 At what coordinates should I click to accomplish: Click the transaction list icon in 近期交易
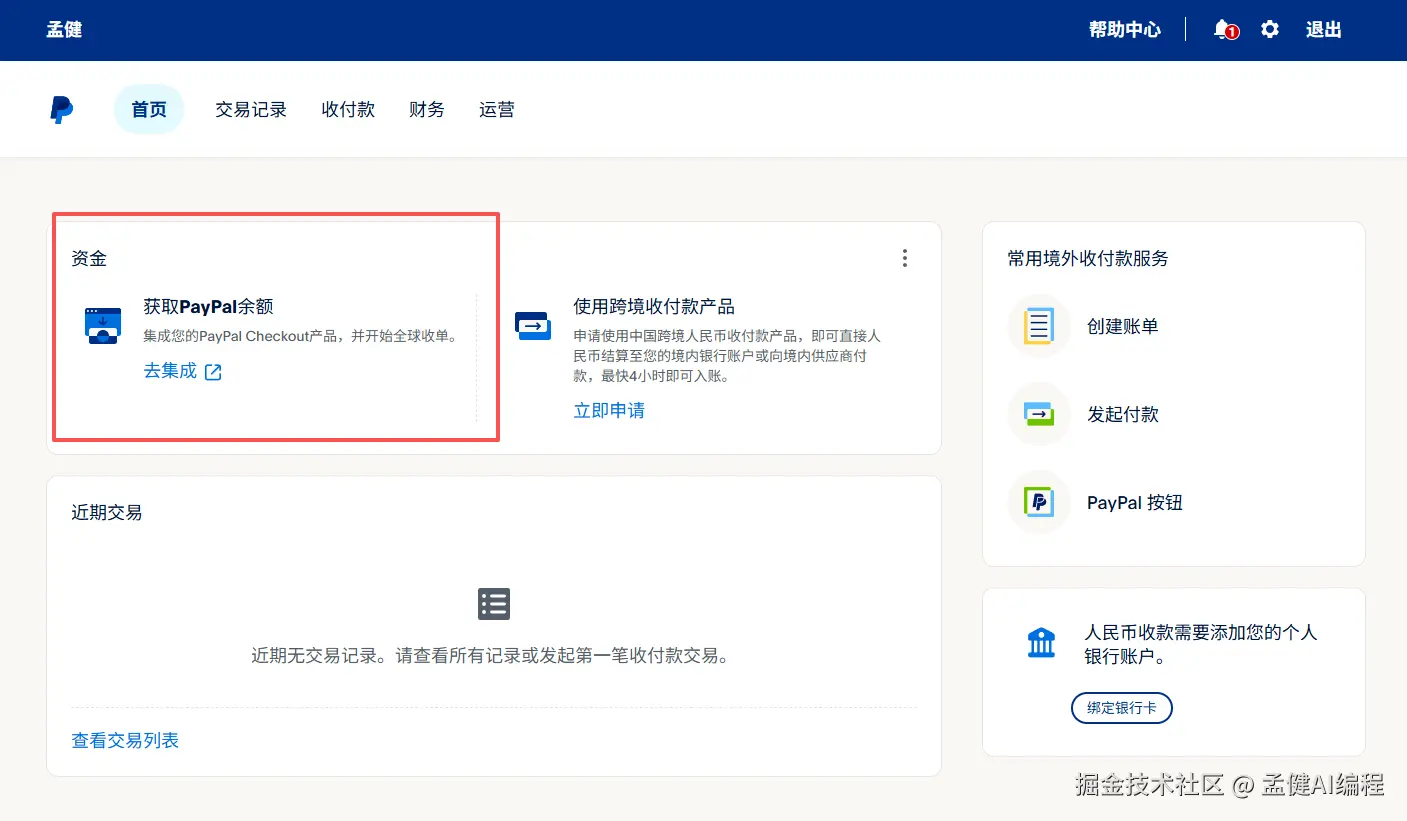point(494,604)
